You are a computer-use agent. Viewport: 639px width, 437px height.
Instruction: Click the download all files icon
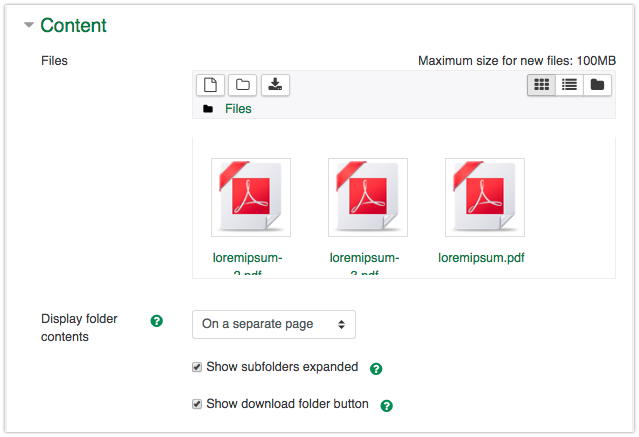[275, 85]
